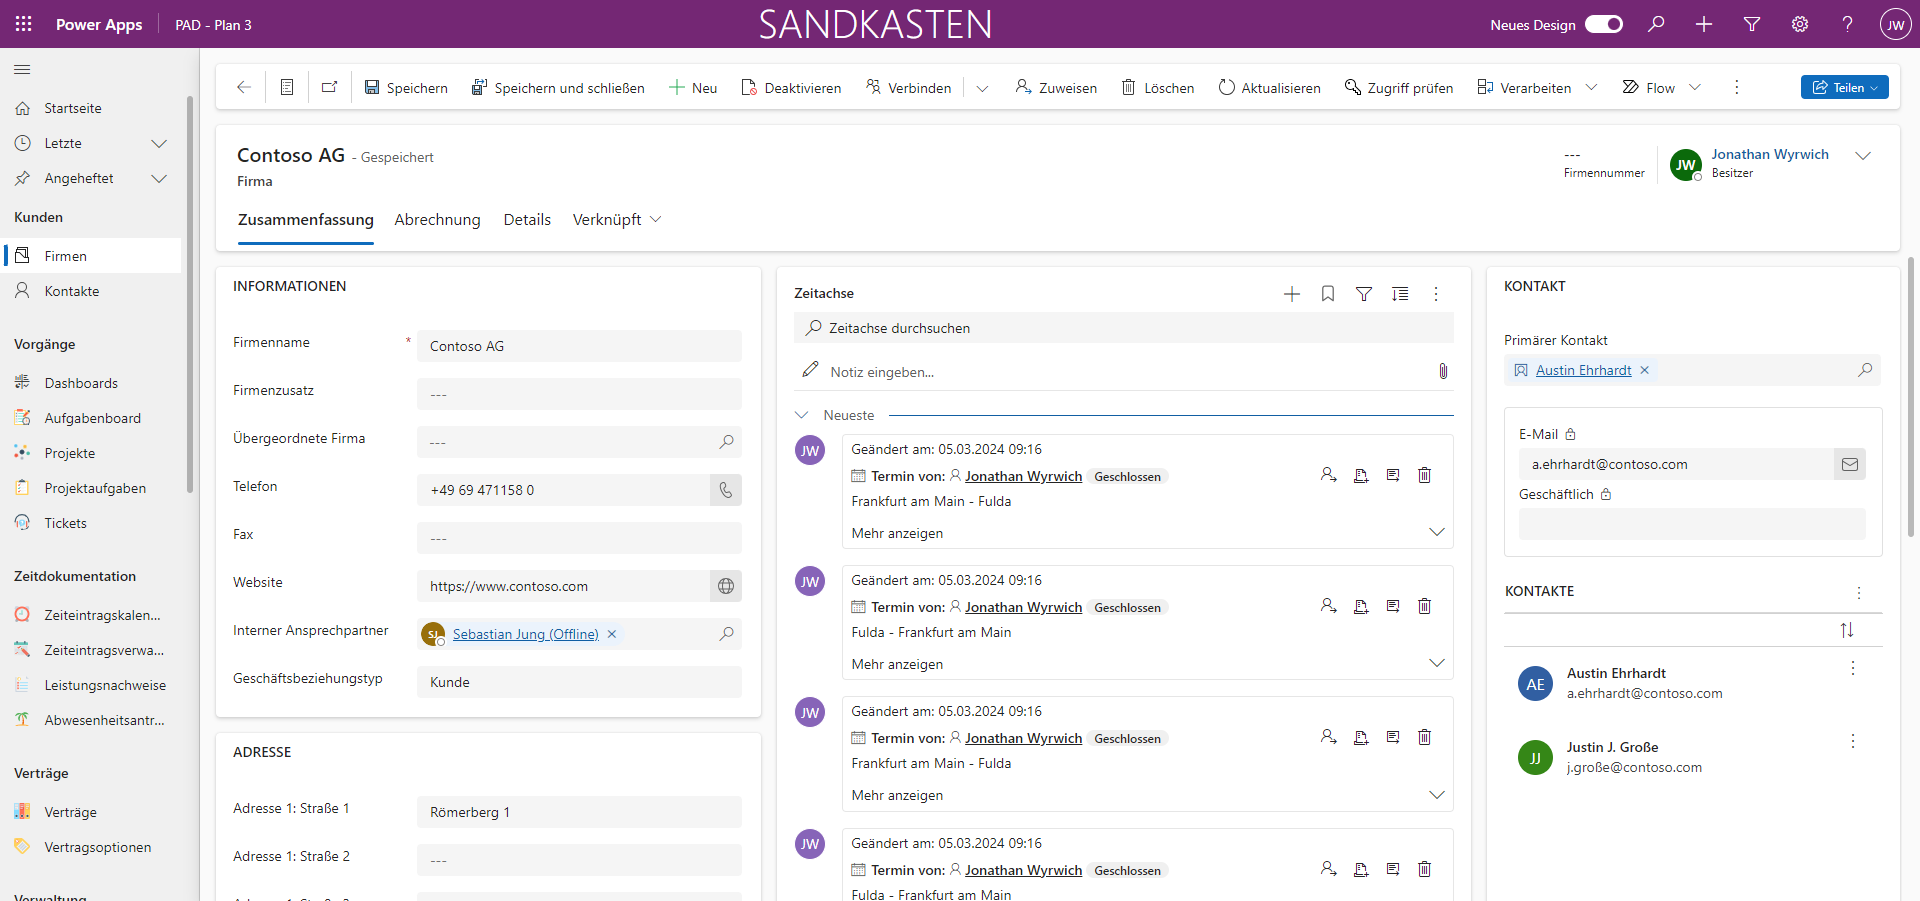Viewport: 1920px width, 901px height.
Task: Open the help question mark
Action: pos(1848,24)
